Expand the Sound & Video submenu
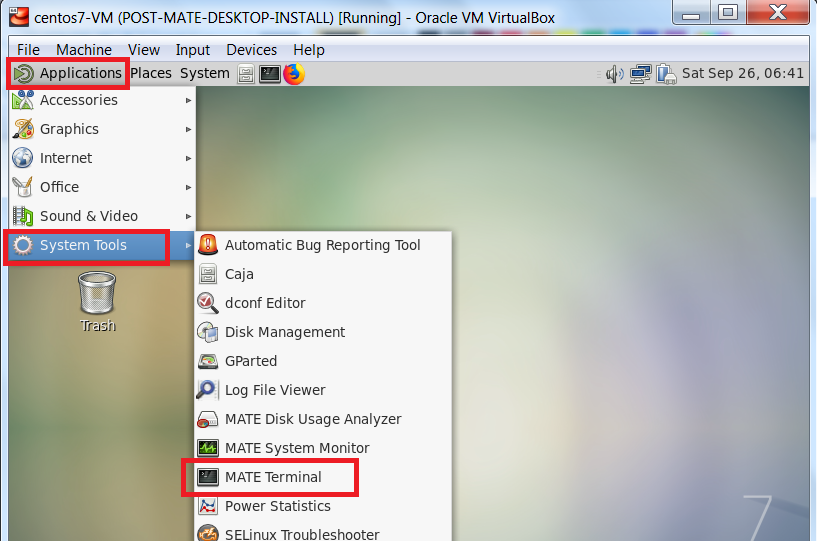The height and width of the screenshot is (541, 817). [88, 216]
